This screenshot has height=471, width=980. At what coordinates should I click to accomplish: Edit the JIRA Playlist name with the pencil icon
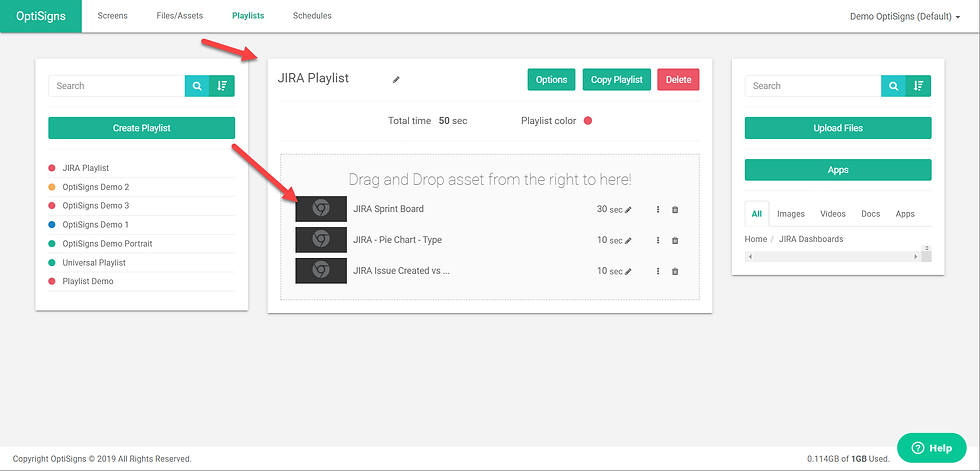coord(396,80)
